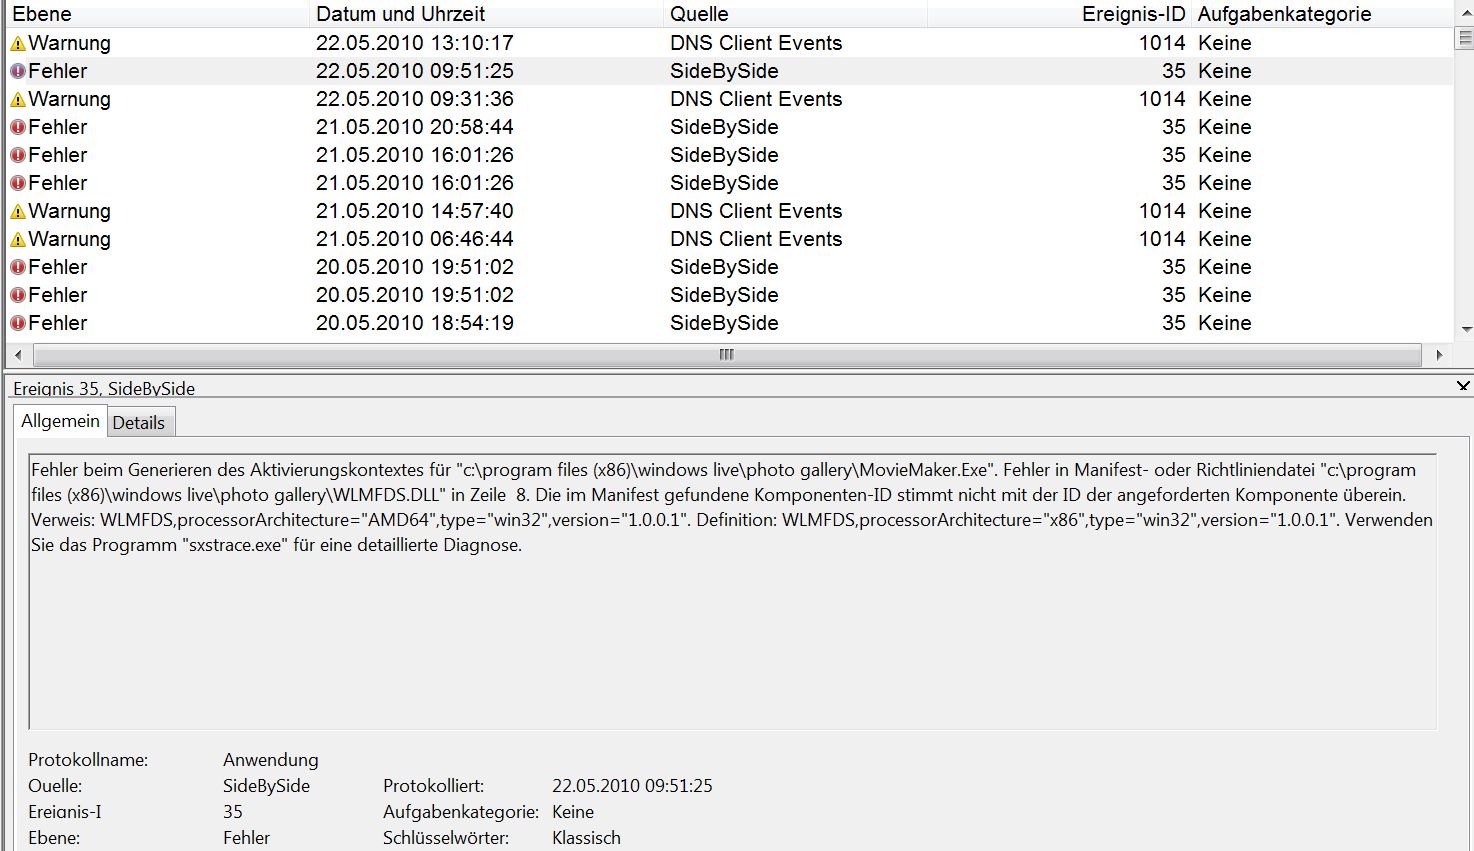Click the down arrow of the vertical scrollbar

point(1466,329)
